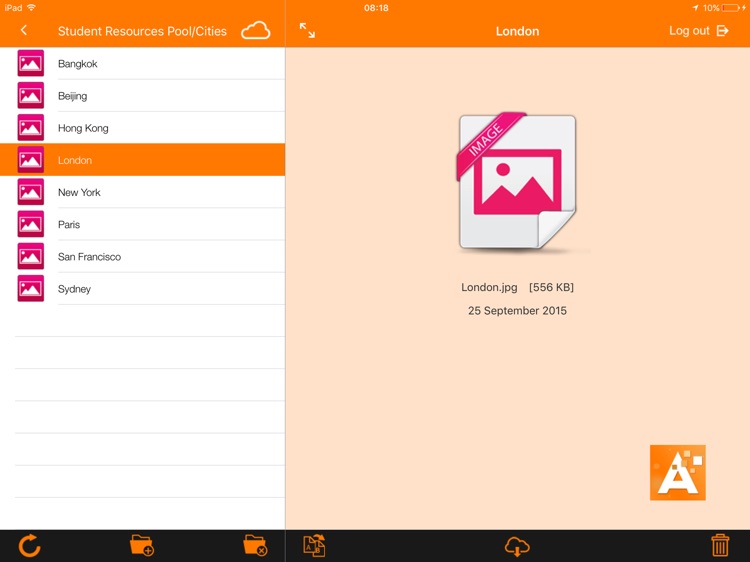
Task: Expand preview with fullscreen arrows icon
Action: pyautogui.click(x=307, y=31)
